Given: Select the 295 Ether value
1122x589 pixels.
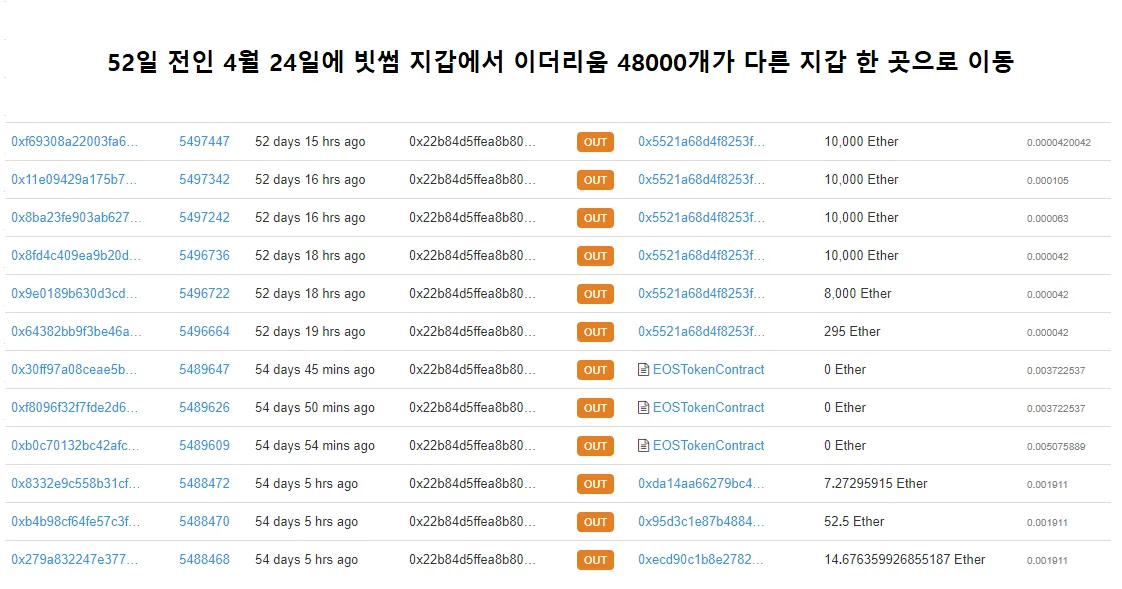Looking at the screenshot, I should coord(852,331).
